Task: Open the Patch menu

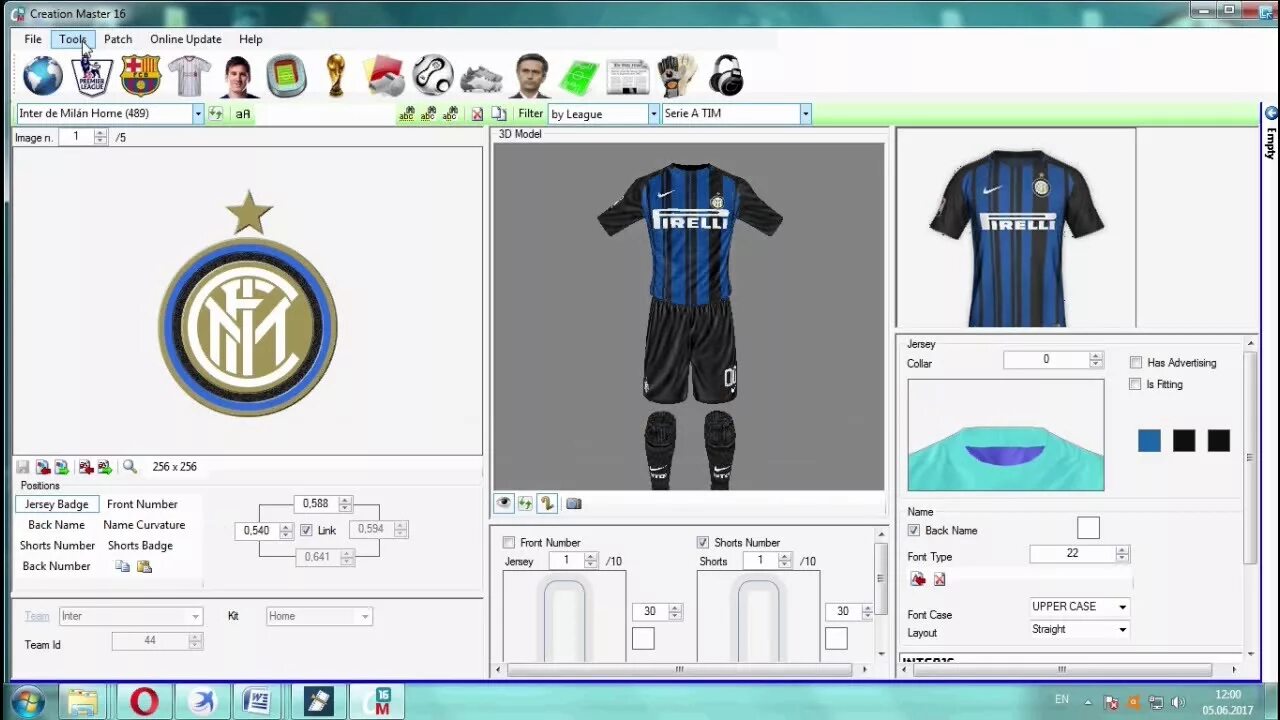Action: pyautogui.click(x=118, y=39)
